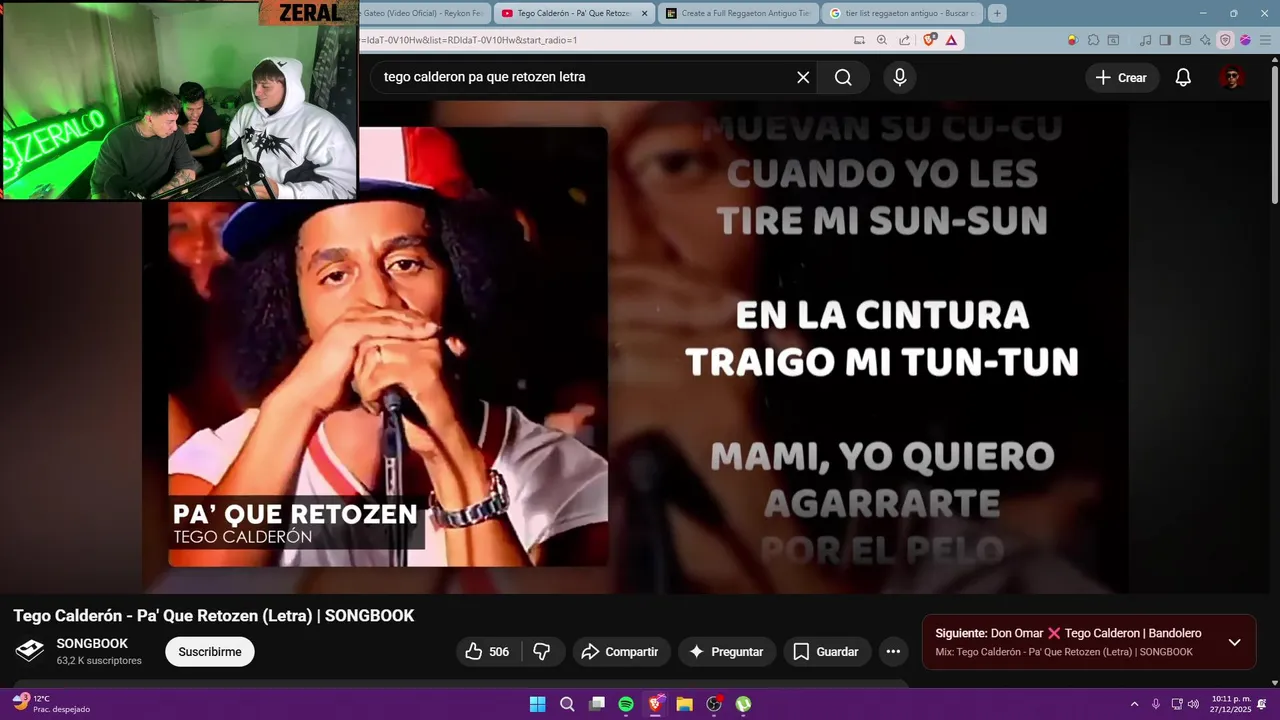
Task: Open the Brave VPN shield button
Action: [x=1225, y=40]
